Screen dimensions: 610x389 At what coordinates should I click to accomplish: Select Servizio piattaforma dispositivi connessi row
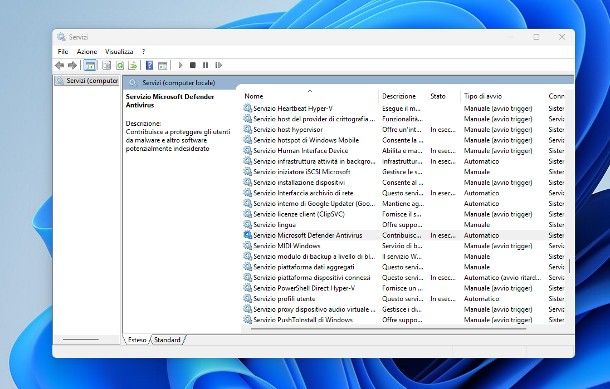pyautogui.click(x=403, y=277)
